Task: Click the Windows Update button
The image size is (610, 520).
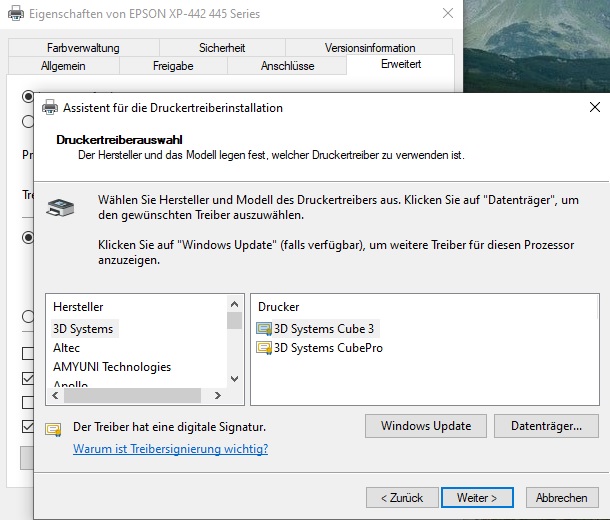Action: (x=426, y=426)
